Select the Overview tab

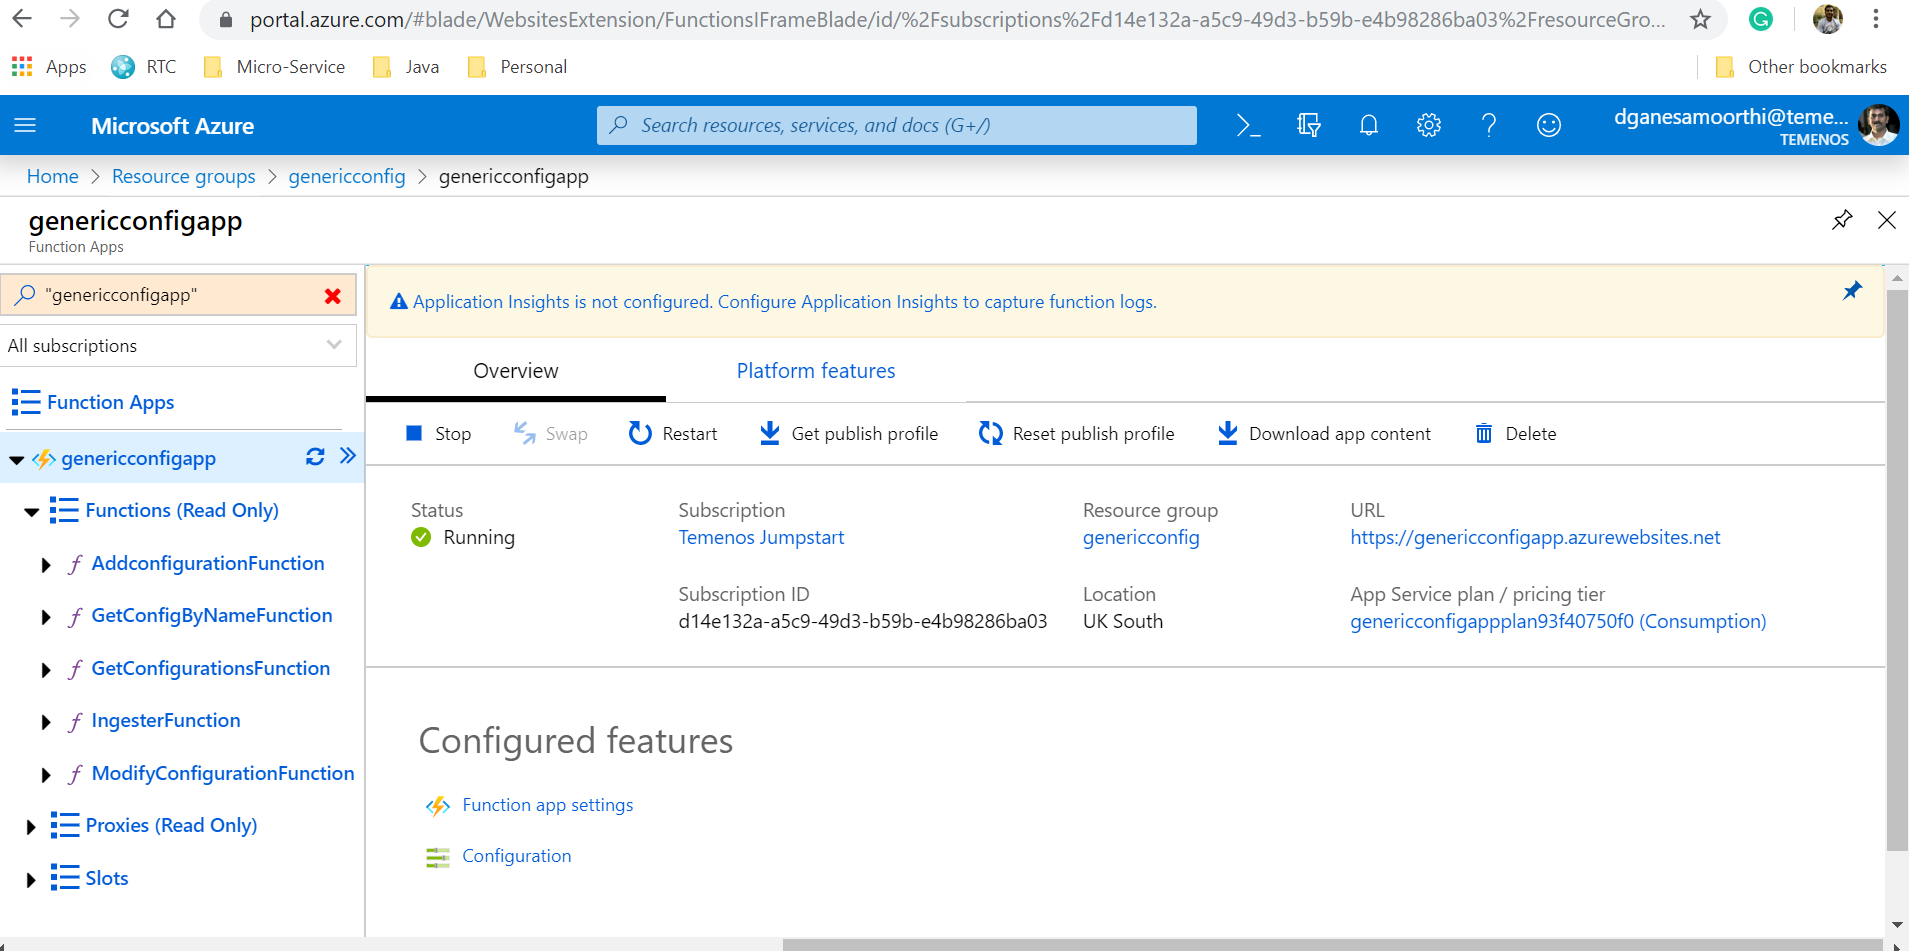pos(515,371)
